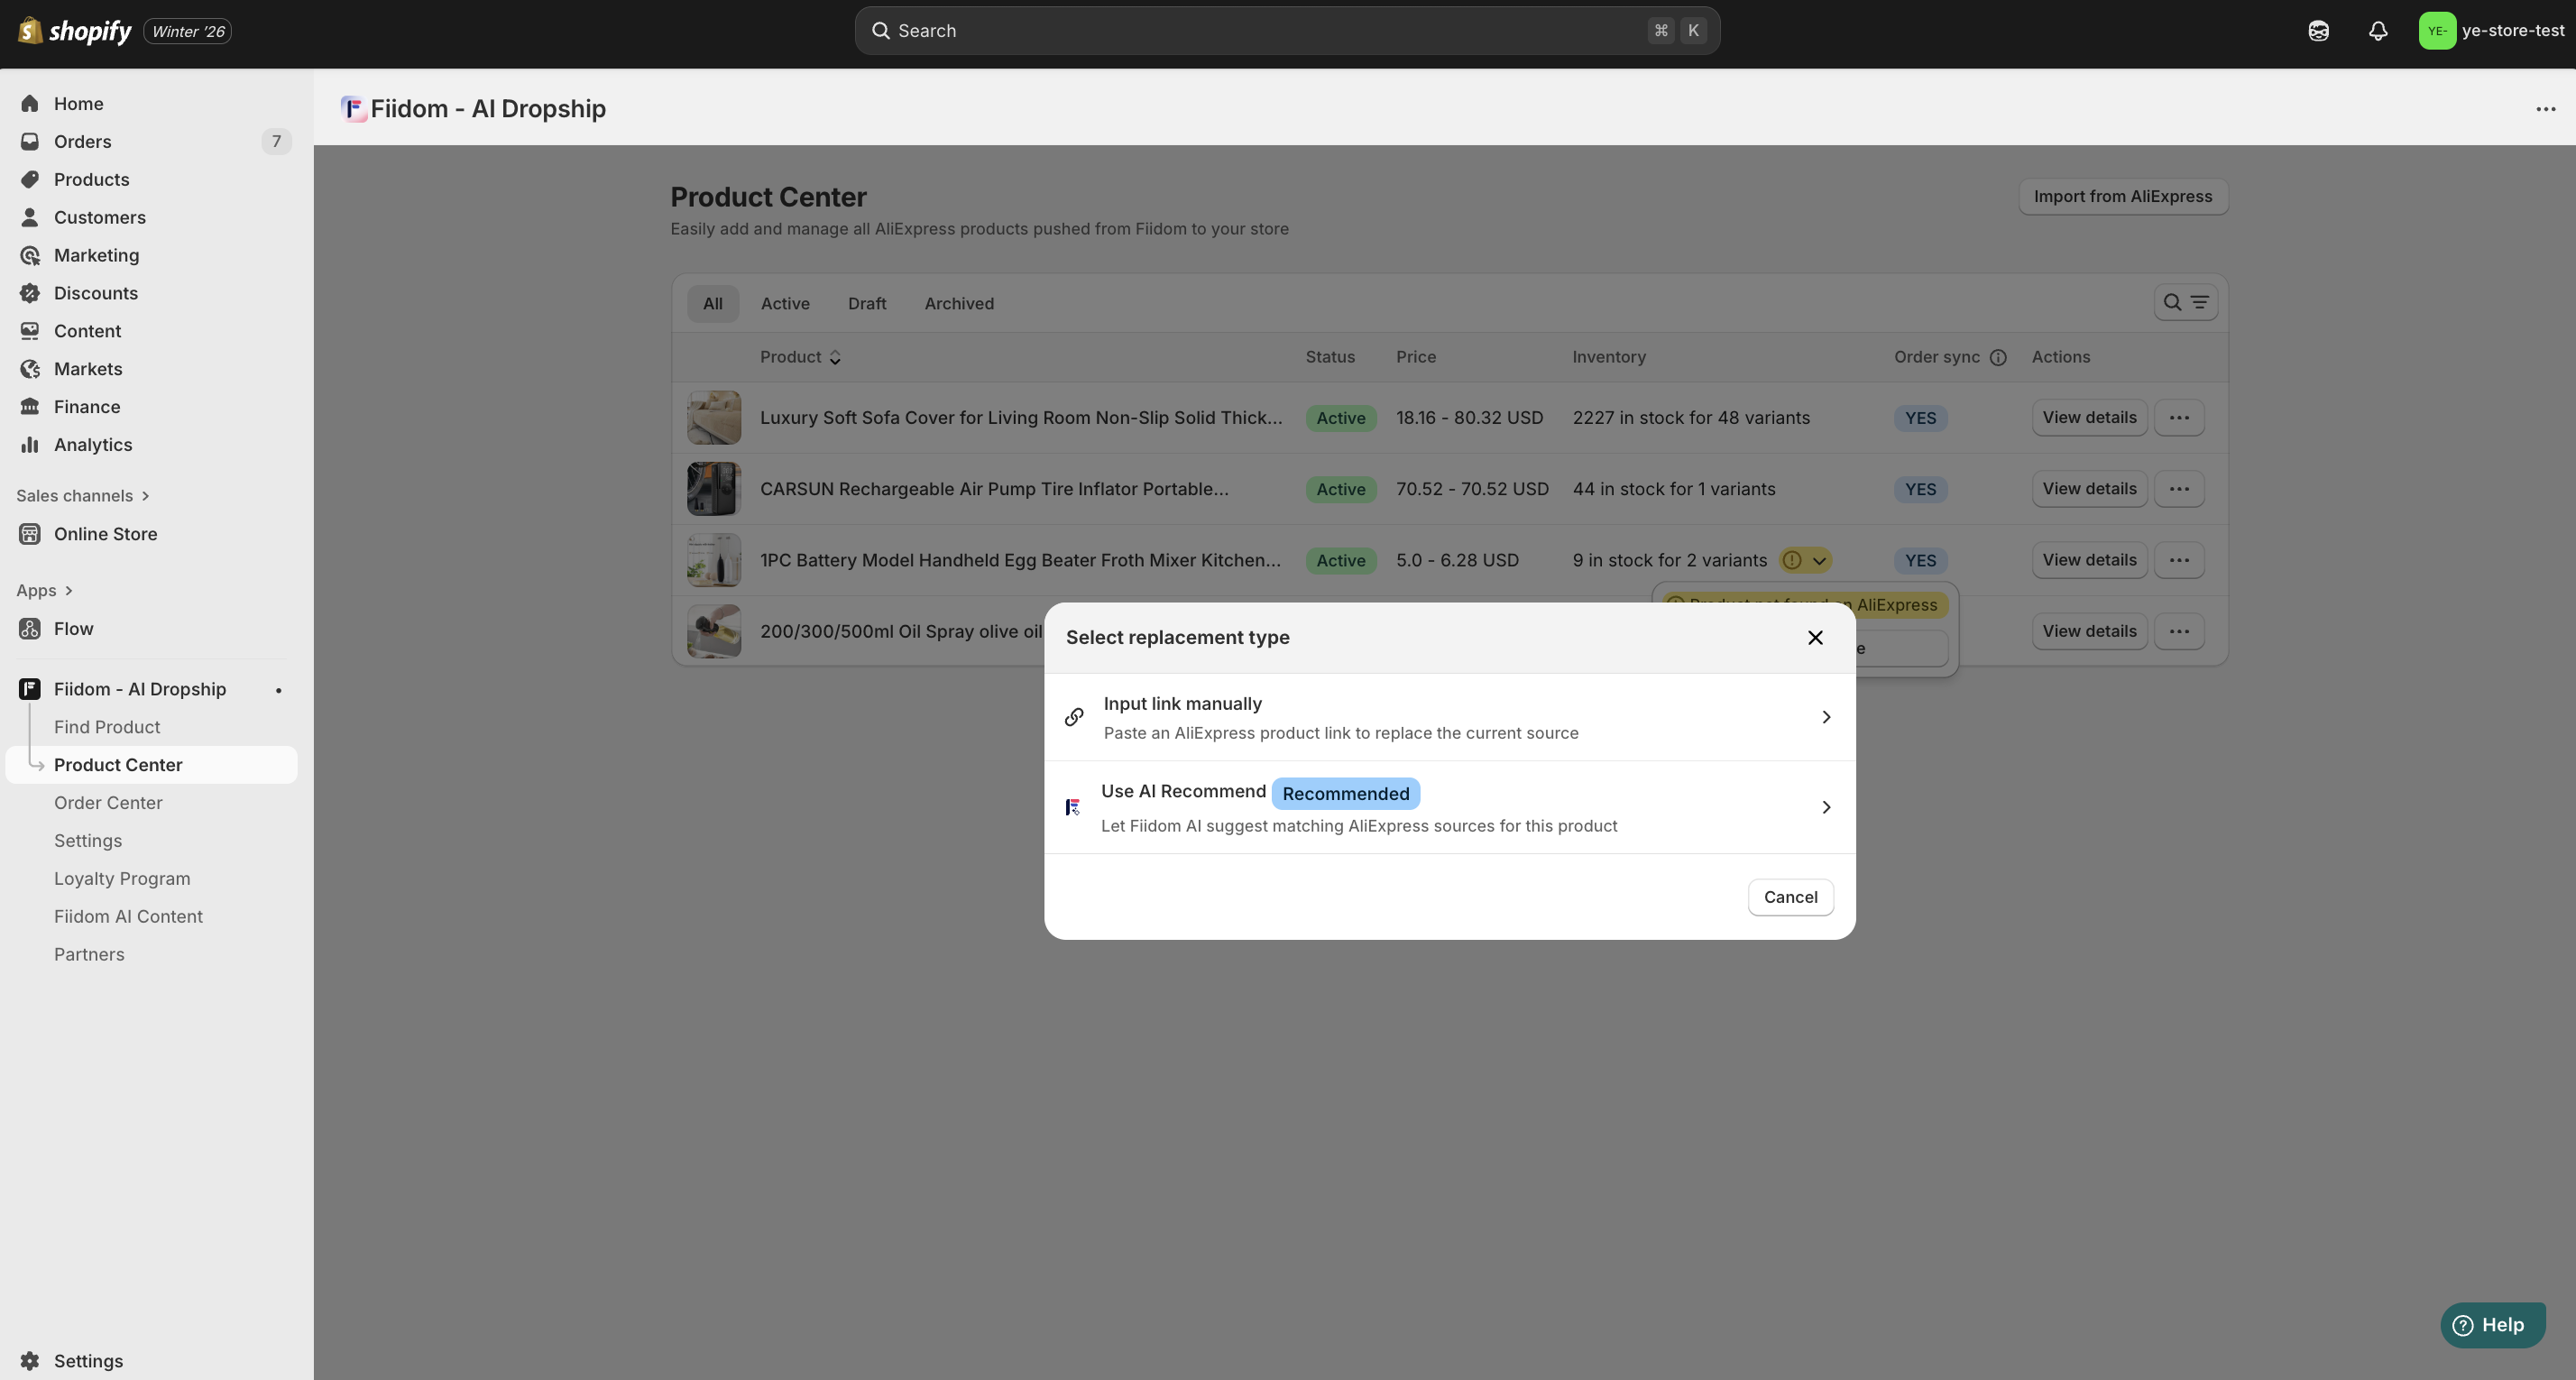This screenshot has width=2576, height=1380.
Task: Click the link icon for Input link manually
Action: [x=1074, y=717]
